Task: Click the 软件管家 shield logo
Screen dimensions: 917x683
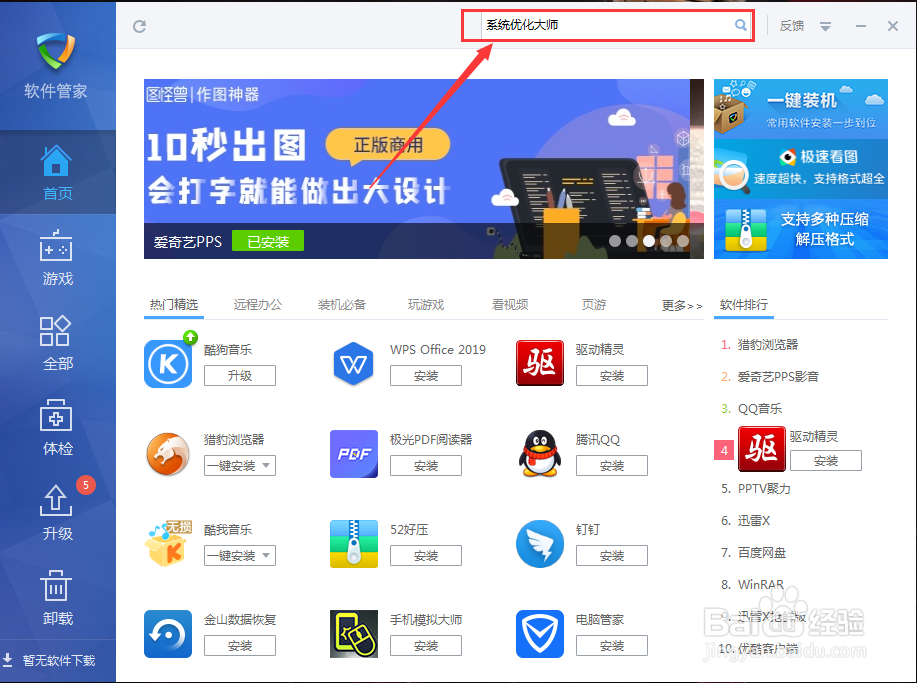Action: coord(56,50)
